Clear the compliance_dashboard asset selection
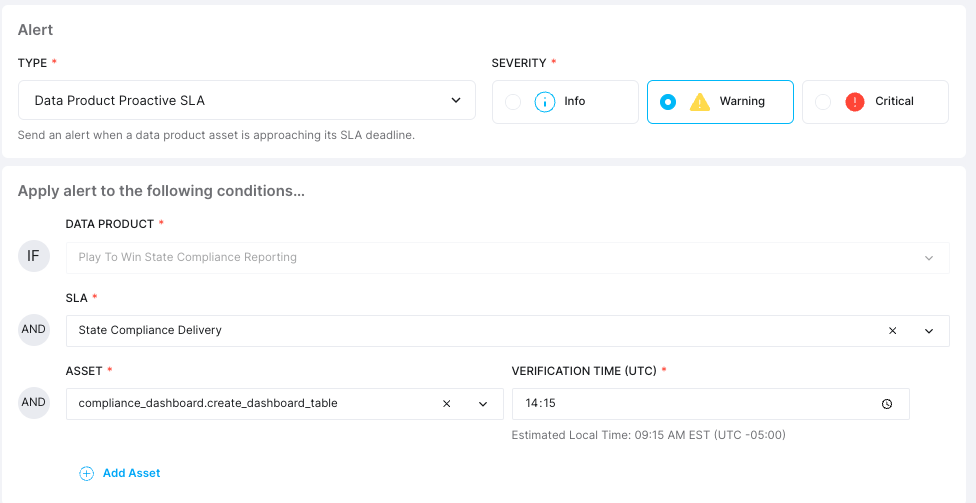Viewport: 976px width, 503px height. pos(447,404)
